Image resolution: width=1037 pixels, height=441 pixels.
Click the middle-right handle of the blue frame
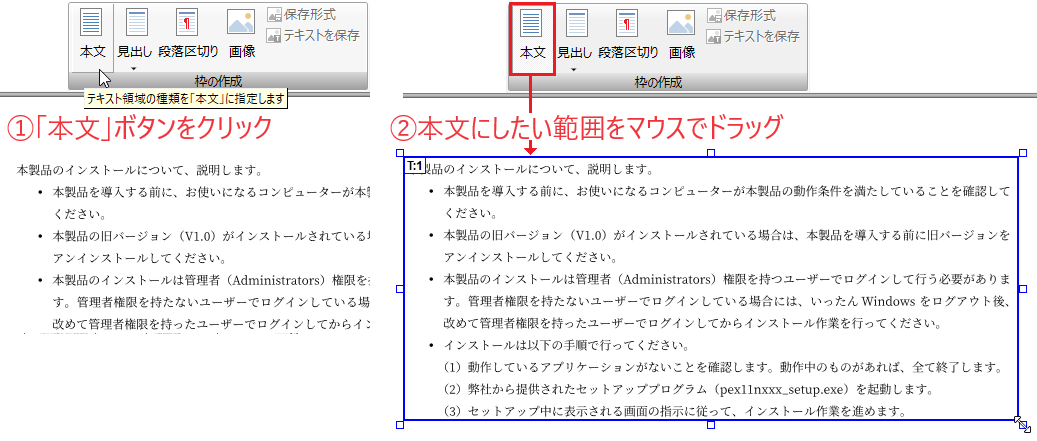[1023, 289]
